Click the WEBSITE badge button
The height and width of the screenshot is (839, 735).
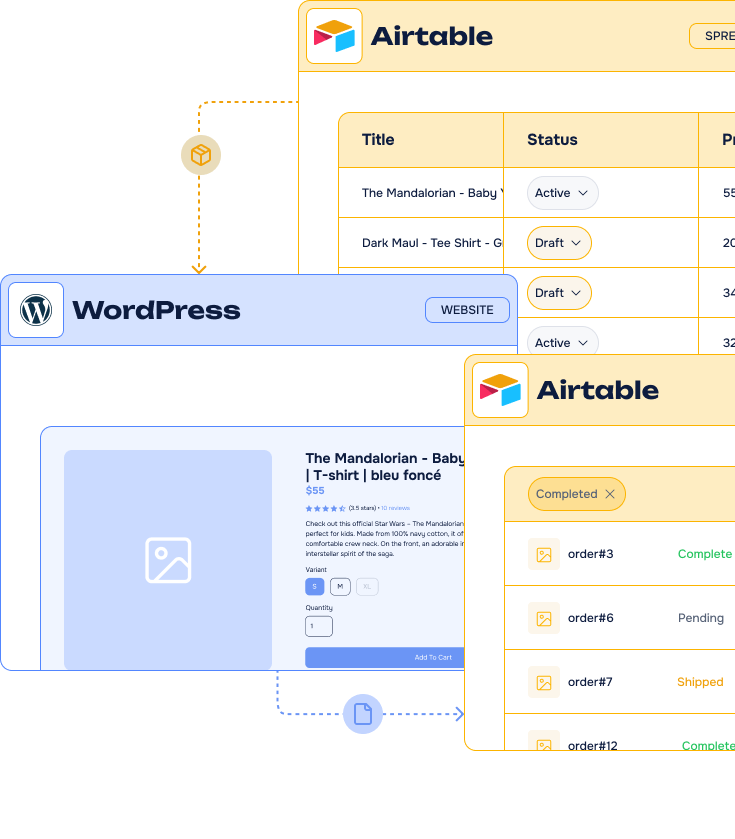coord(468,310)
